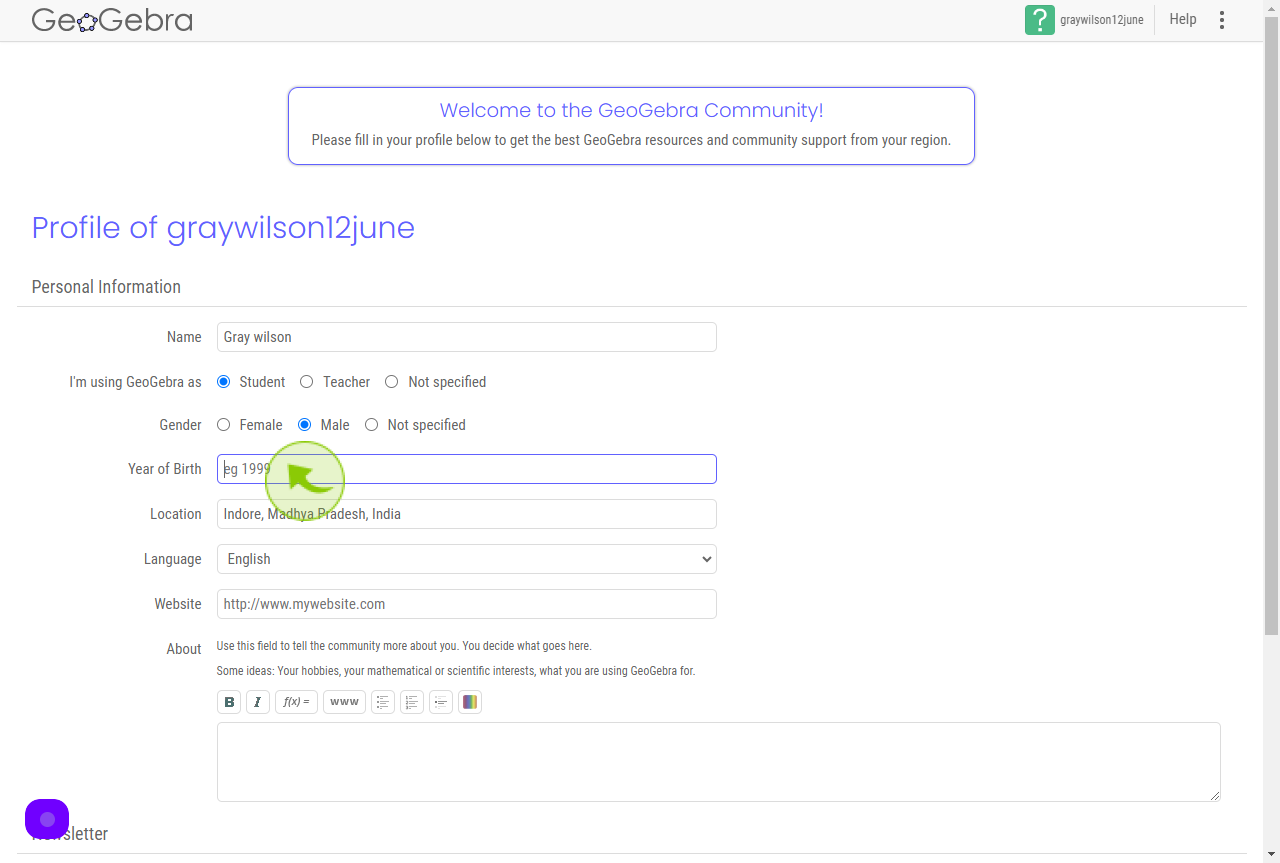This screenshot has width=1280, height=863.
Task: Click the Language label
Action: (173, 559)
